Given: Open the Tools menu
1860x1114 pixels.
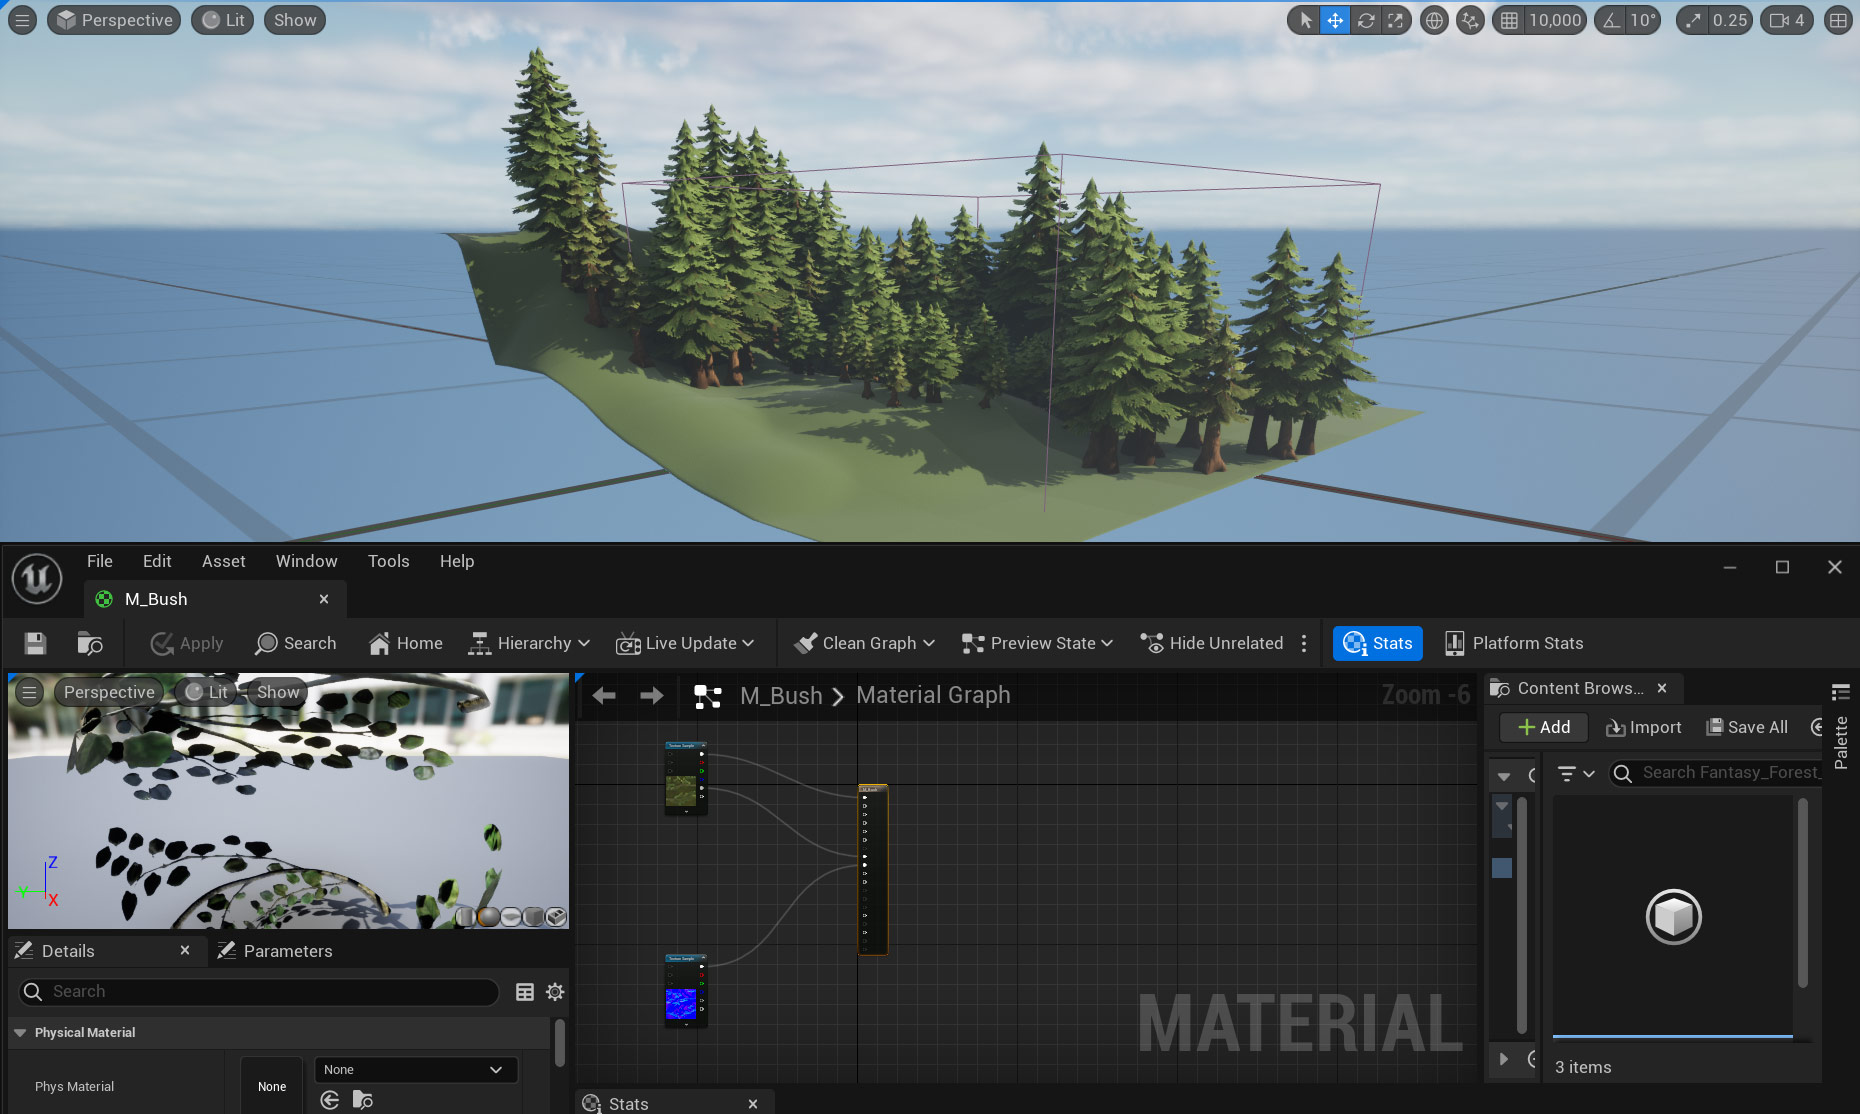Looking at the screenshot, I should pyautogui.click(x=388, y=561).
